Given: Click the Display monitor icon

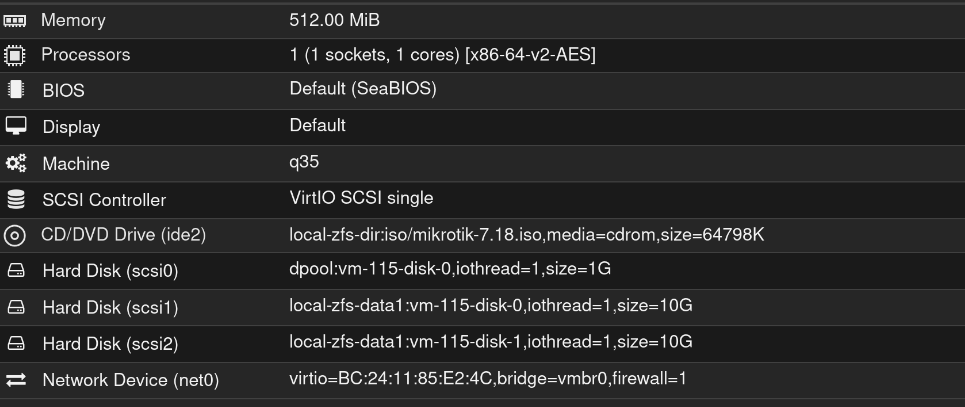Looking at the screenshot, I should (16, 126).
